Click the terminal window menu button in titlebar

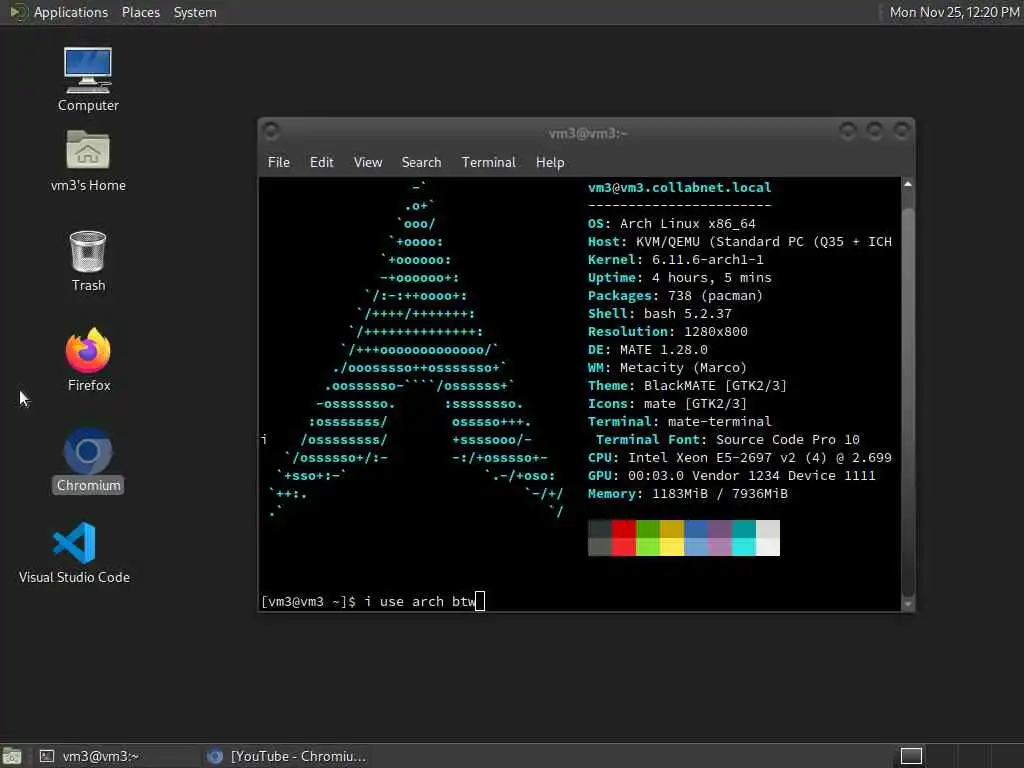click(x=272, y=131)
